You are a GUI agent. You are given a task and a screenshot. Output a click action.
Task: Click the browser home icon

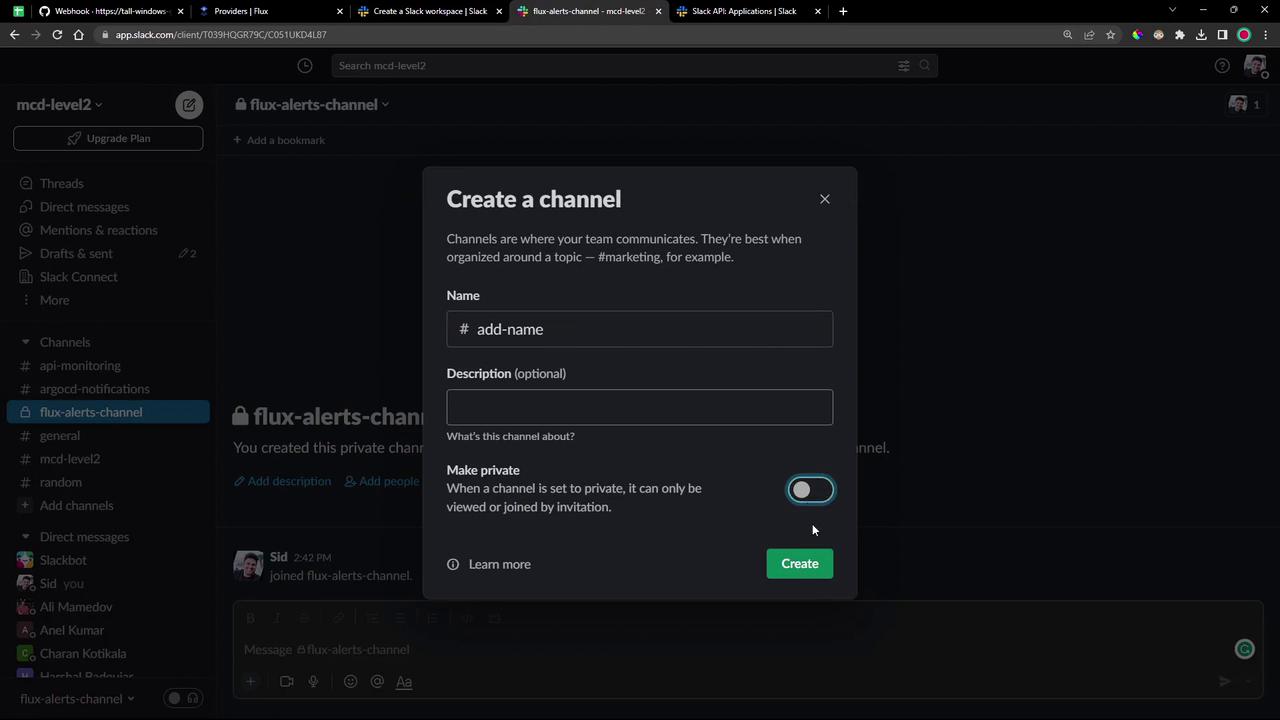point(79,35)
